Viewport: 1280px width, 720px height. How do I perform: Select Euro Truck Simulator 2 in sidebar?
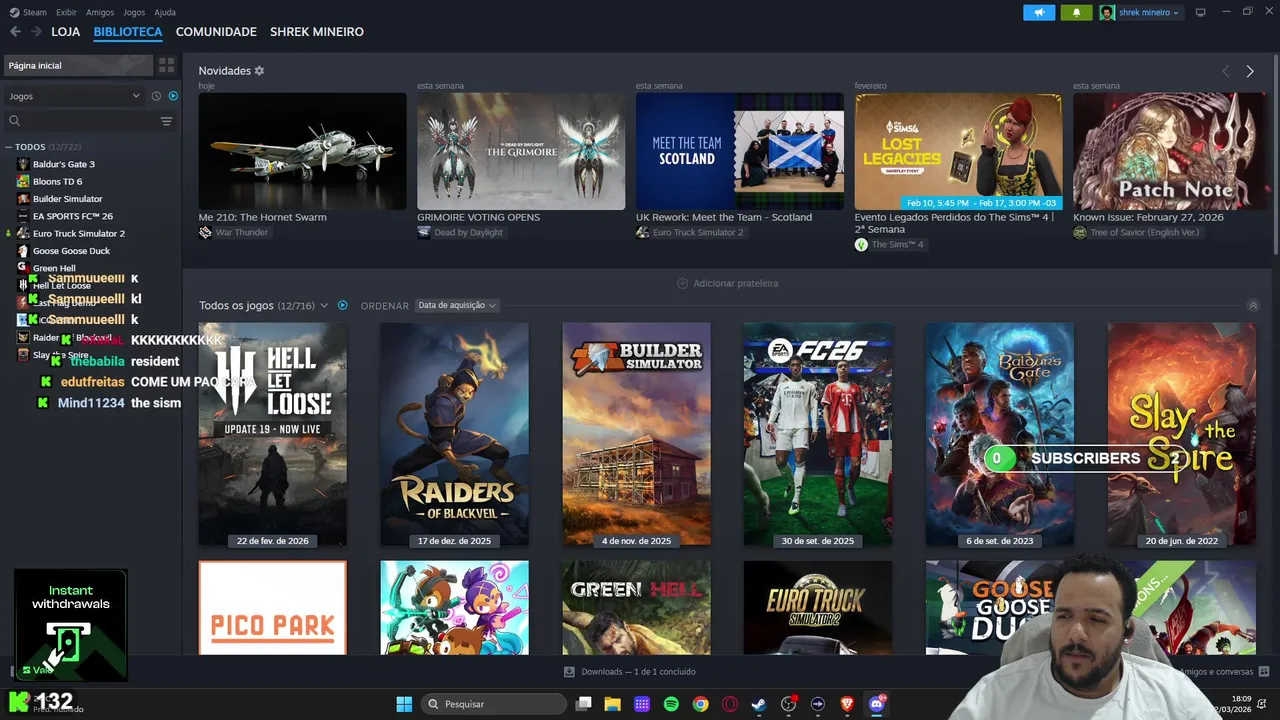tap(79, 234)
